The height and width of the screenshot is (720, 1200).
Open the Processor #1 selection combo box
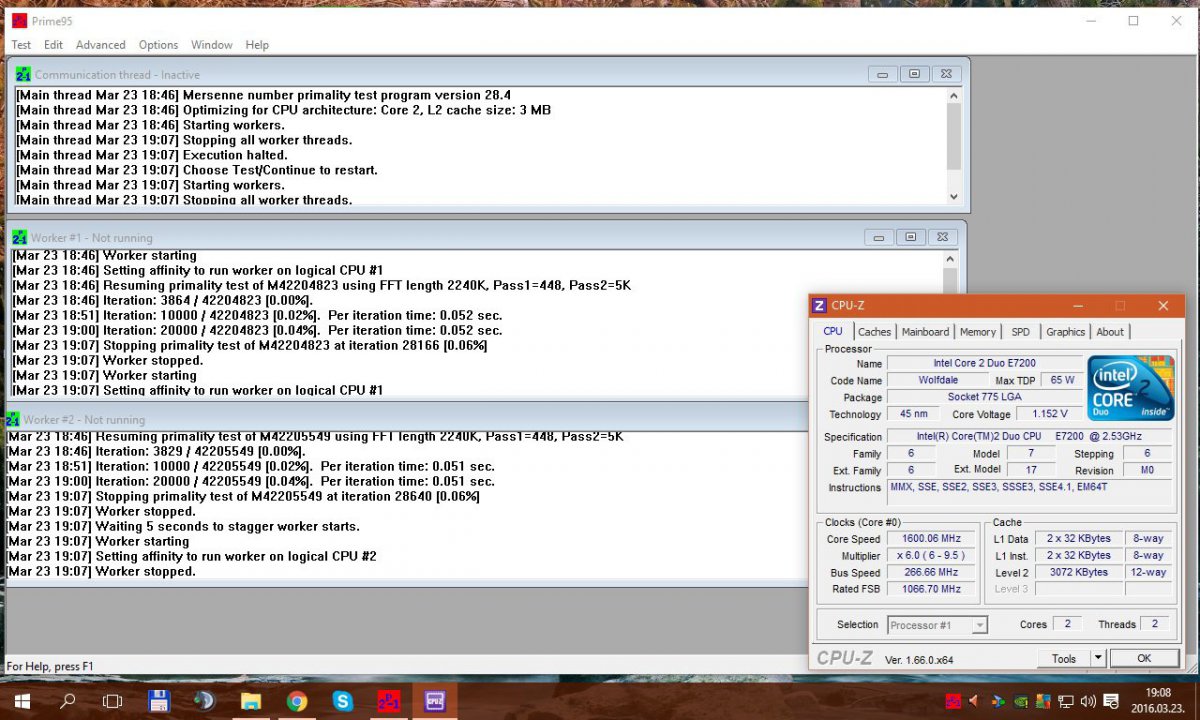pyautogui.click(x=937, y=625)
